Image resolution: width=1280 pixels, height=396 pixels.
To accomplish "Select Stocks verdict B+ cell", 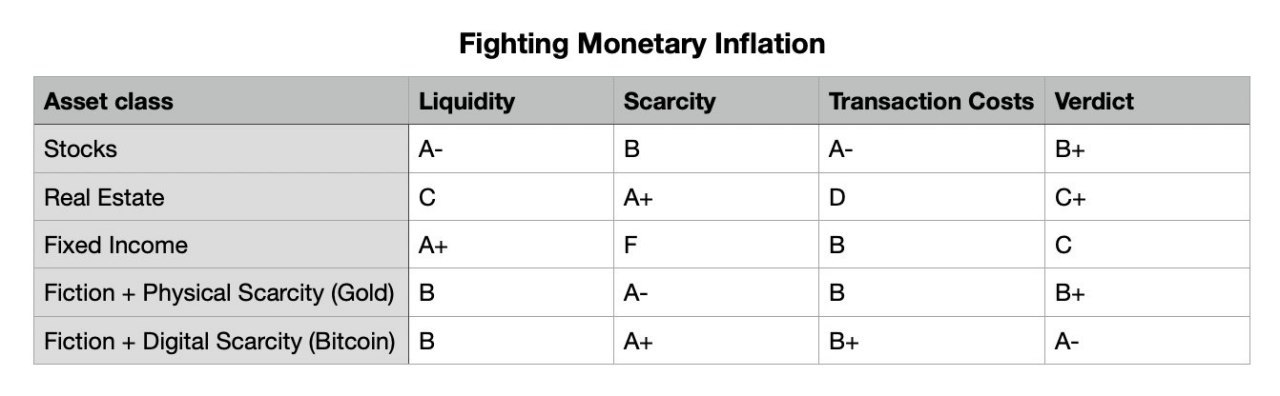I will click(x=1147, y=149).
